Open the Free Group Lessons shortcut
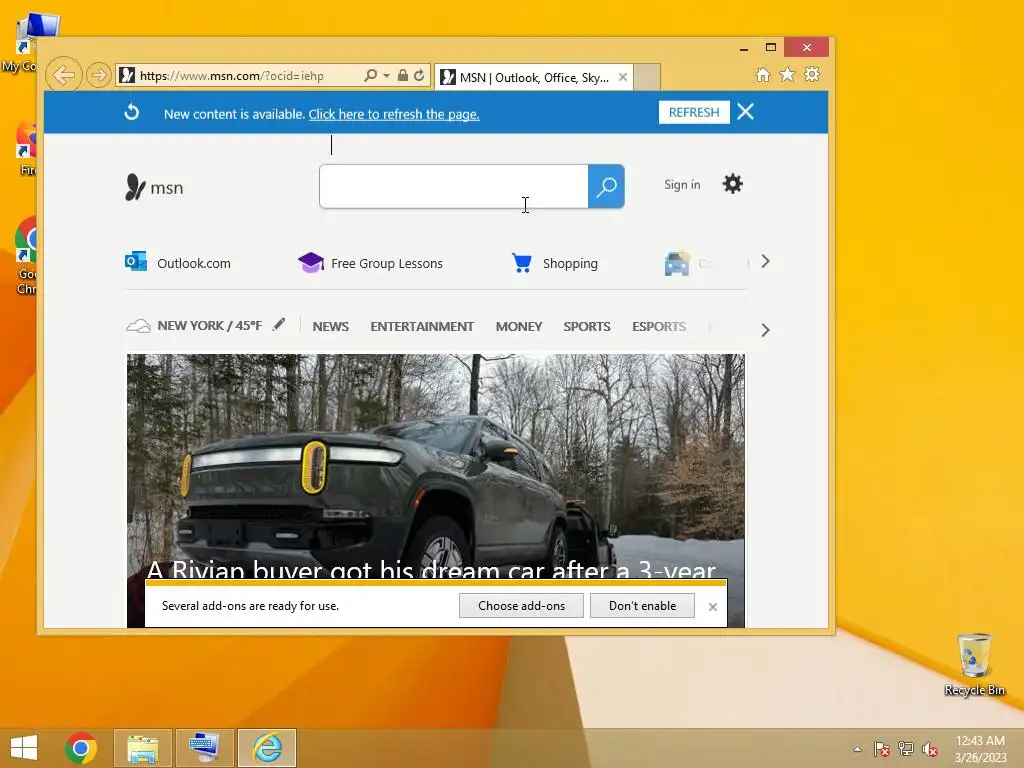This screenshot has height=768, width=1024. pyautogui.click(x=370, y=263)
